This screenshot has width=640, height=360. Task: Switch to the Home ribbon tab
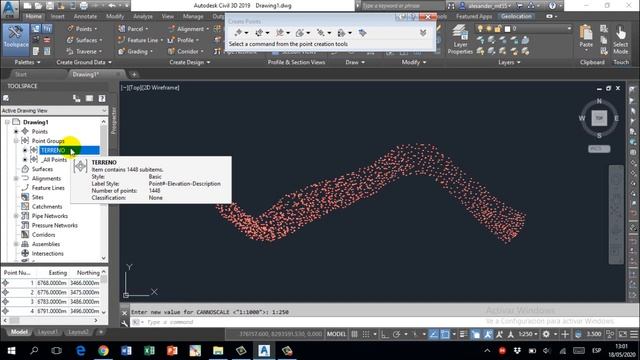tap(33, 17)
